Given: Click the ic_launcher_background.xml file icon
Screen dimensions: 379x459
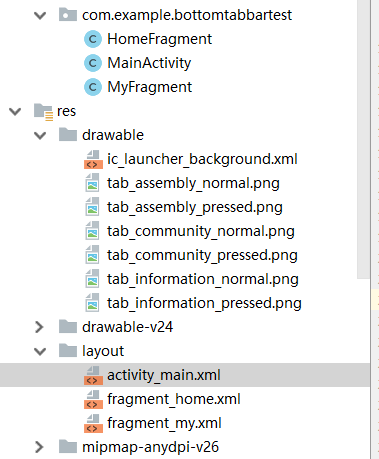Looking at the screenshot, I should (93, 160).
